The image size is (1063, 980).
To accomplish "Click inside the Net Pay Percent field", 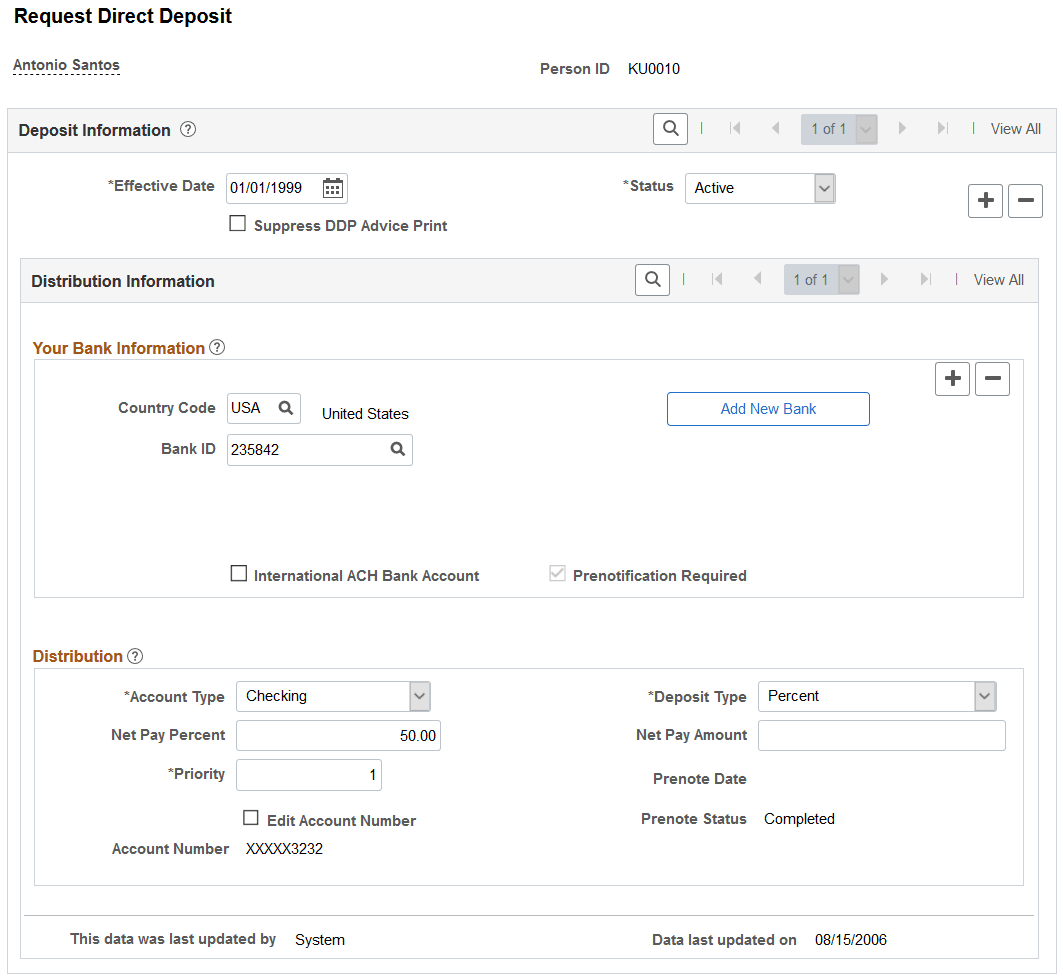I will point(338,735).
